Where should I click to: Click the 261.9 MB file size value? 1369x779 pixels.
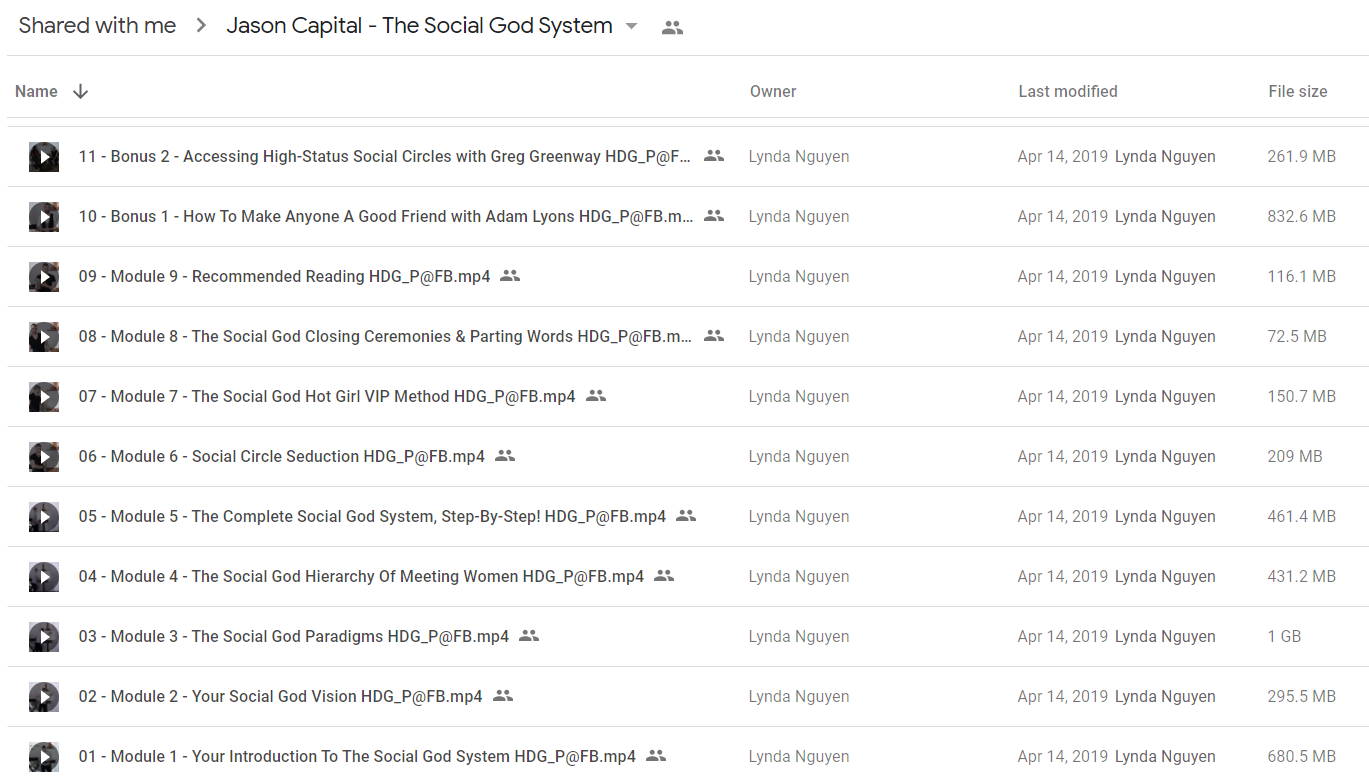1302,157
